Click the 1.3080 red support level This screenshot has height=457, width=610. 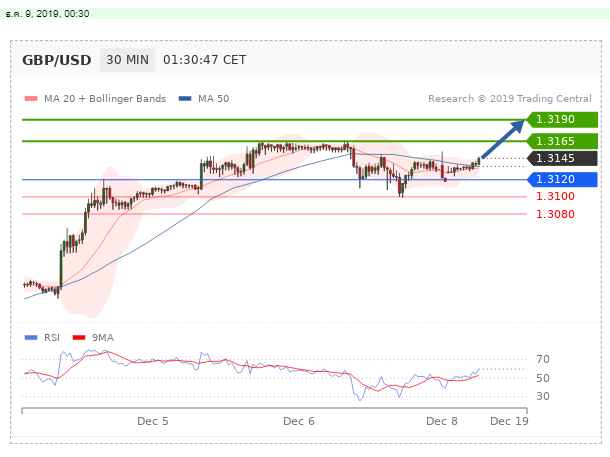(555, 214)
